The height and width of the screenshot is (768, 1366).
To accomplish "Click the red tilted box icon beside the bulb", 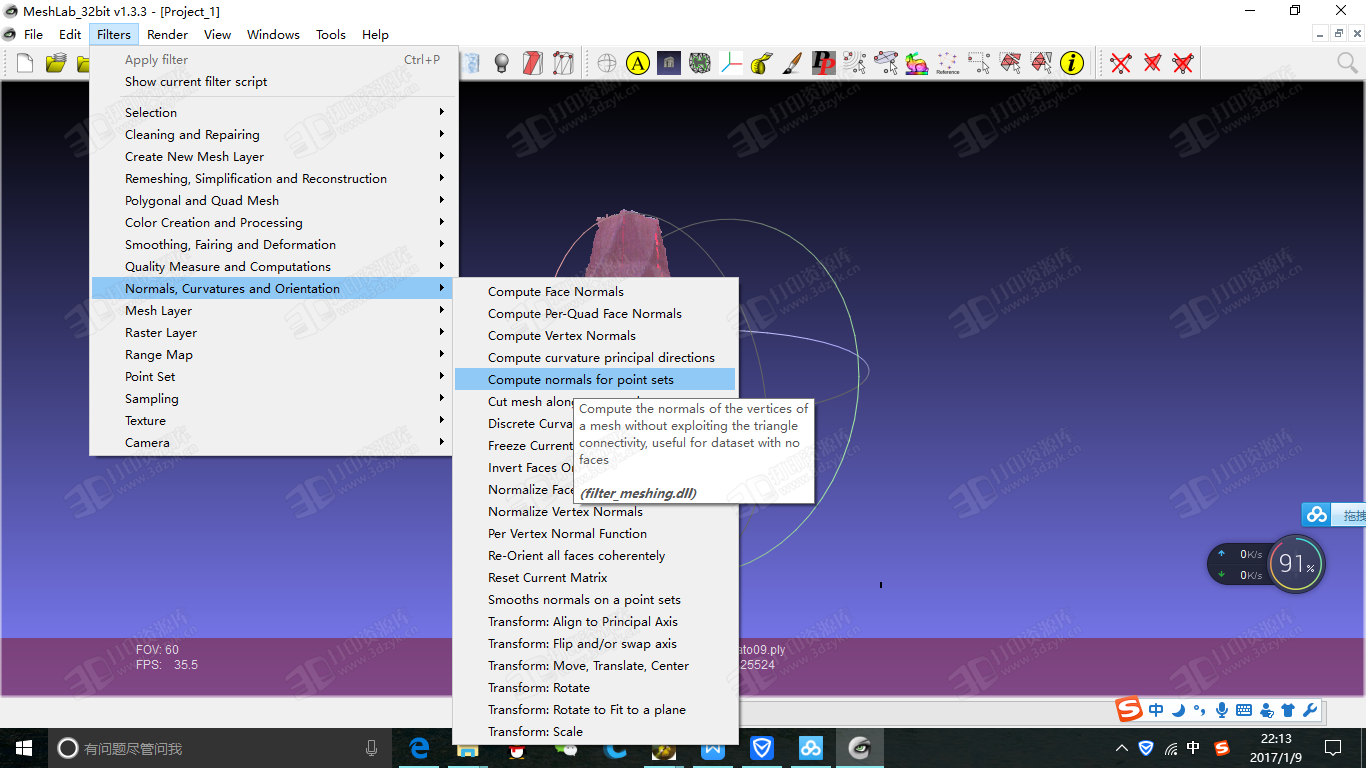I will point(533,64).
